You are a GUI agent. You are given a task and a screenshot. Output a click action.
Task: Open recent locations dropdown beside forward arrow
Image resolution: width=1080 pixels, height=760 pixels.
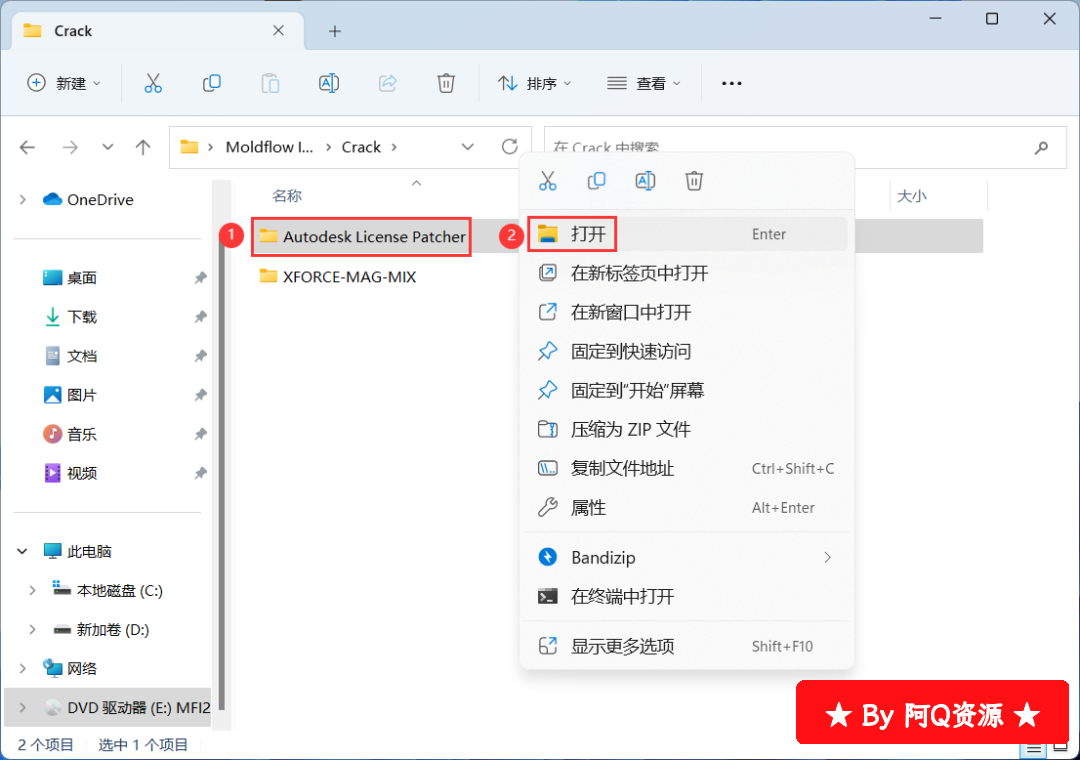(x=107, y=147)
